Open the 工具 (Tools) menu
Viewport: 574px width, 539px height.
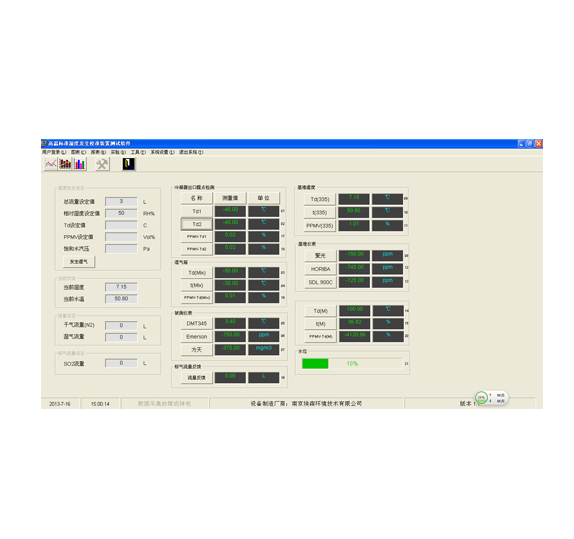click(x=138, y=152)
